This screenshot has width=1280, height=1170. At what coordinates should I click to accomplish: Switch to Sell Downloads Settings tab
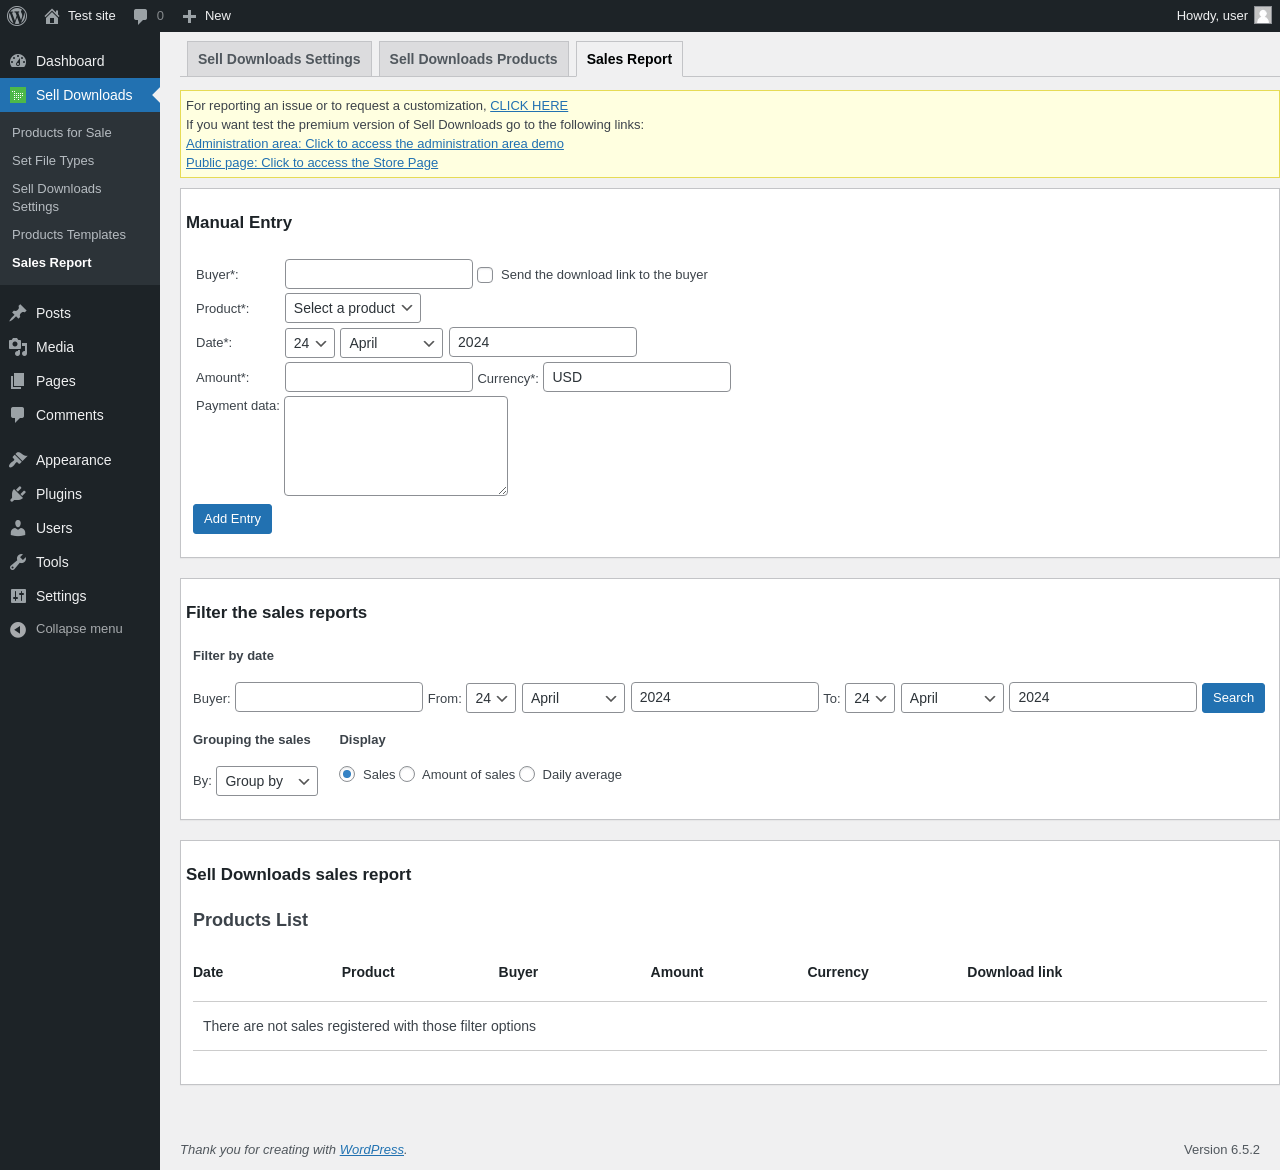(x=279, y=59)
